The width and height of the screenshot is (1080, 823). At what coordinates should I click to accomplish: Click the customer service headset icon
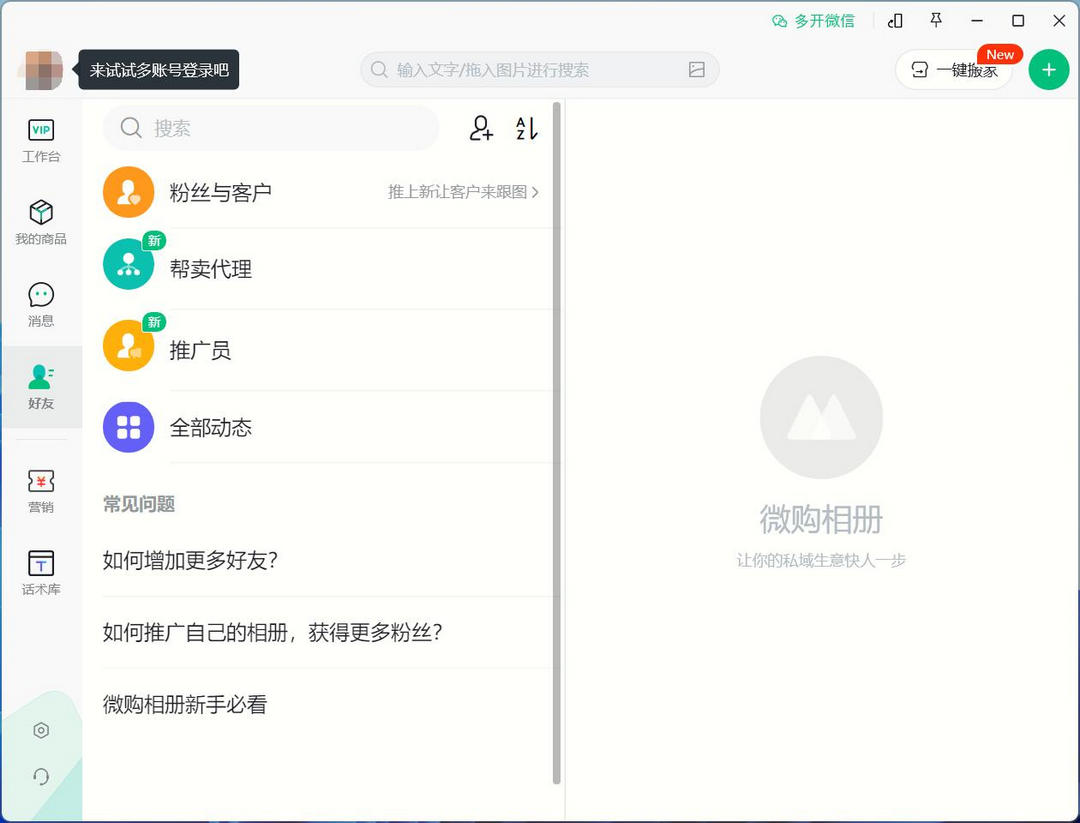[x=41, y=777]
